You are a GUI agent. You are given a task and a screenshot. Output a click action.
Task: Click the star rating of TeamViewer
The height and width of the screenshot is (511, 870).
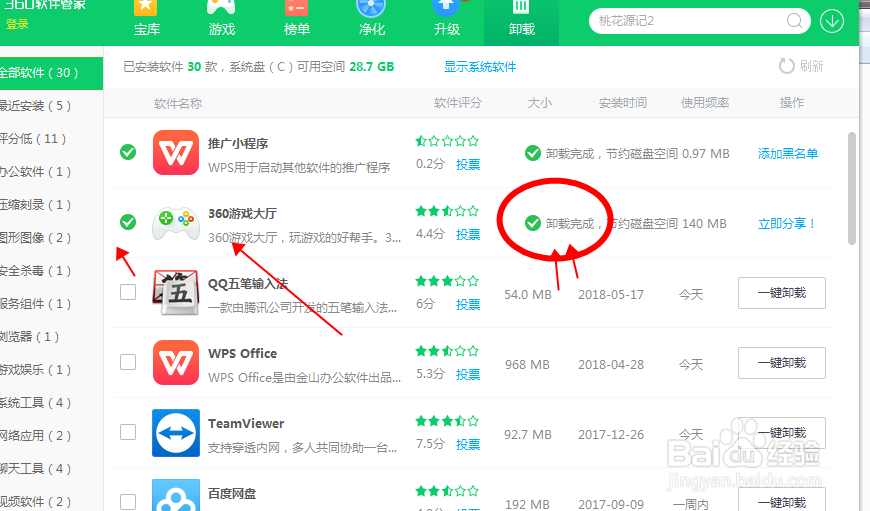pyautogui.click(x=447, y=421)
